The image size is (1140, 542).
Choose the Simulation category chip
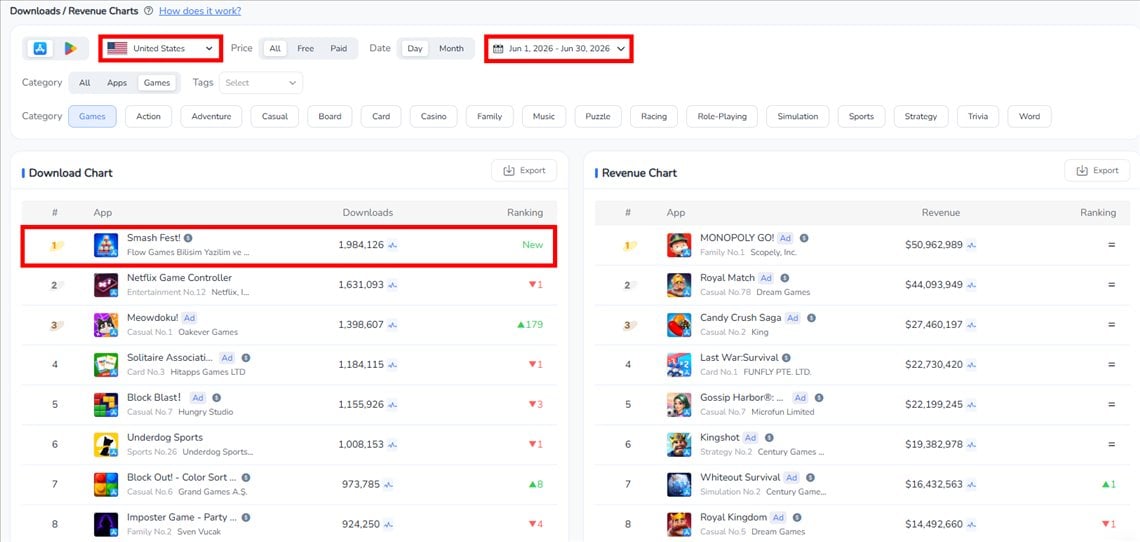point(798,116)
